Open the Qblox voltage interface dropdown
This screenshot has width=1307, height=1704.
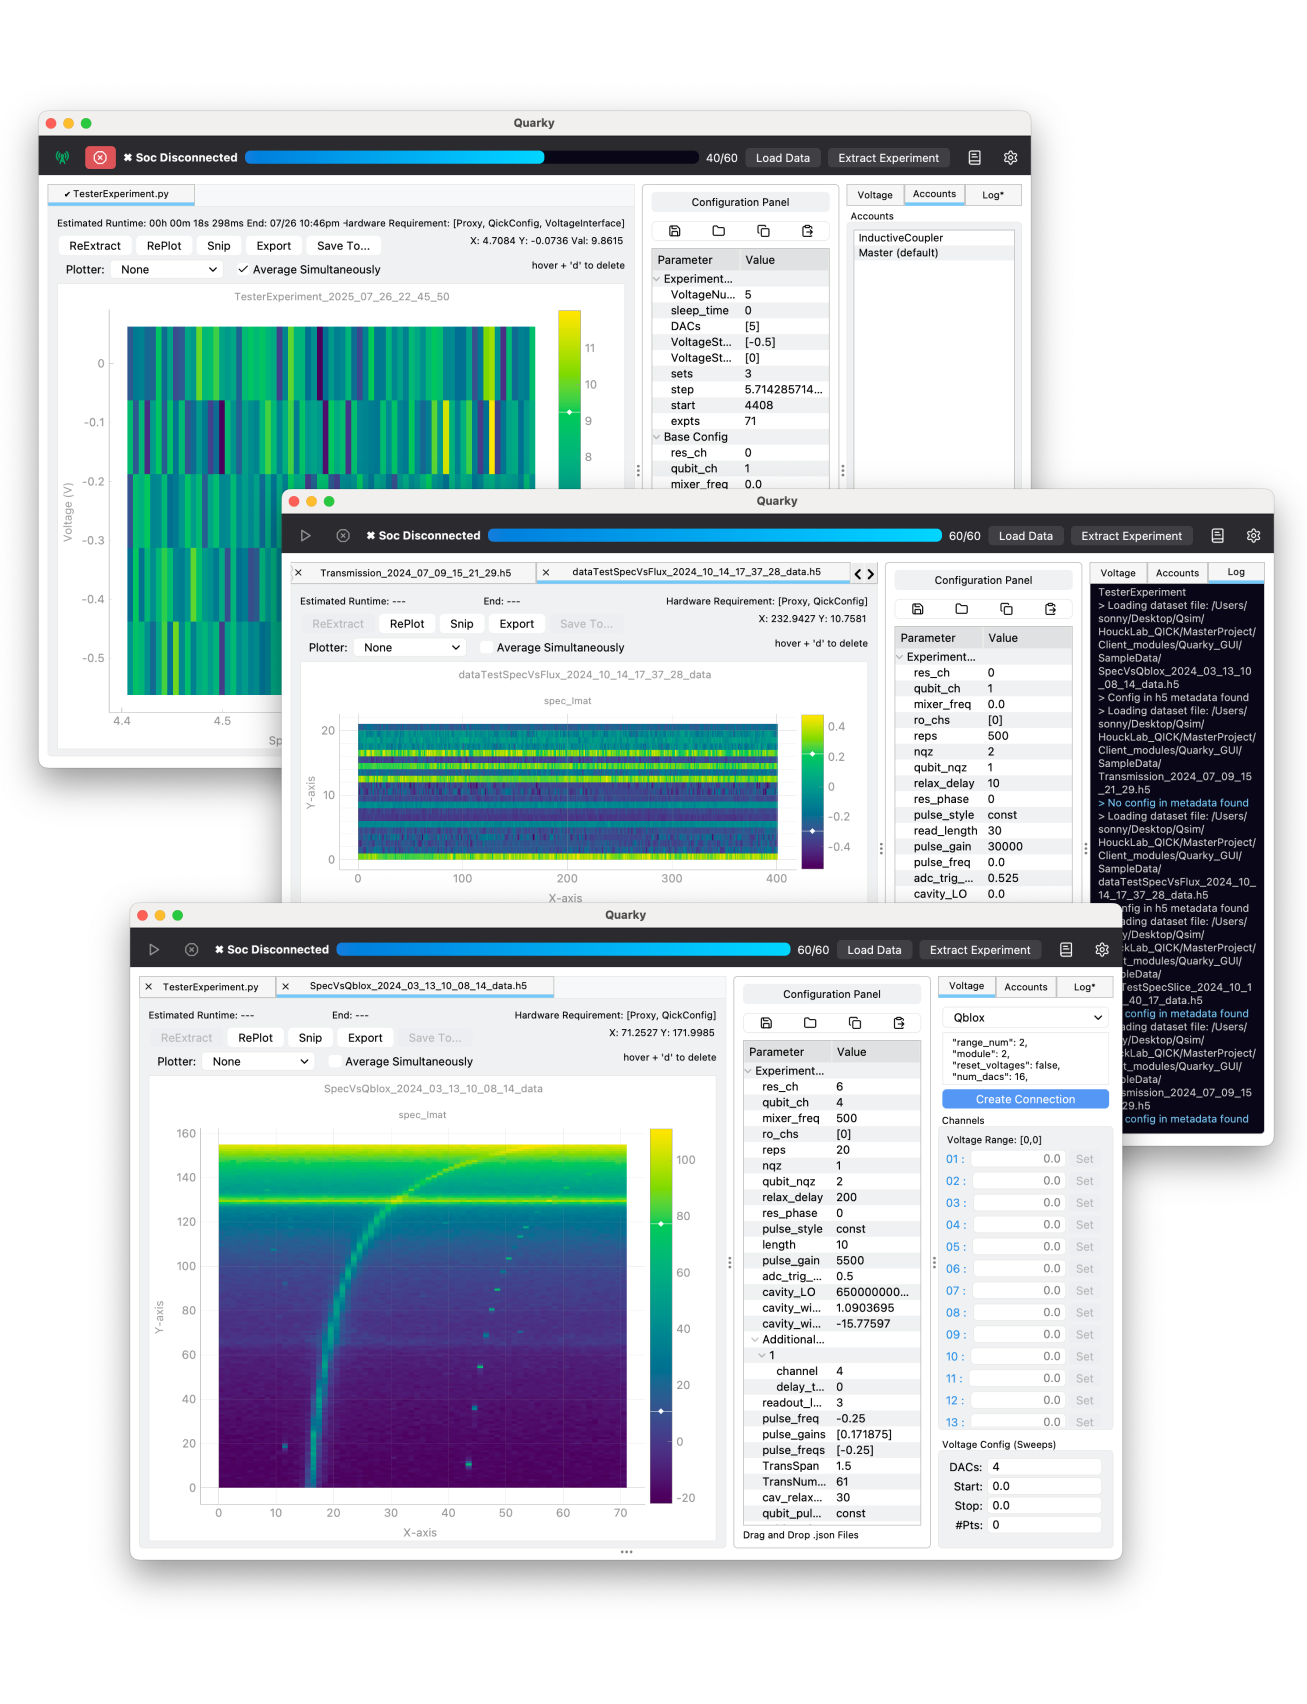(x=1025, y=1017)
